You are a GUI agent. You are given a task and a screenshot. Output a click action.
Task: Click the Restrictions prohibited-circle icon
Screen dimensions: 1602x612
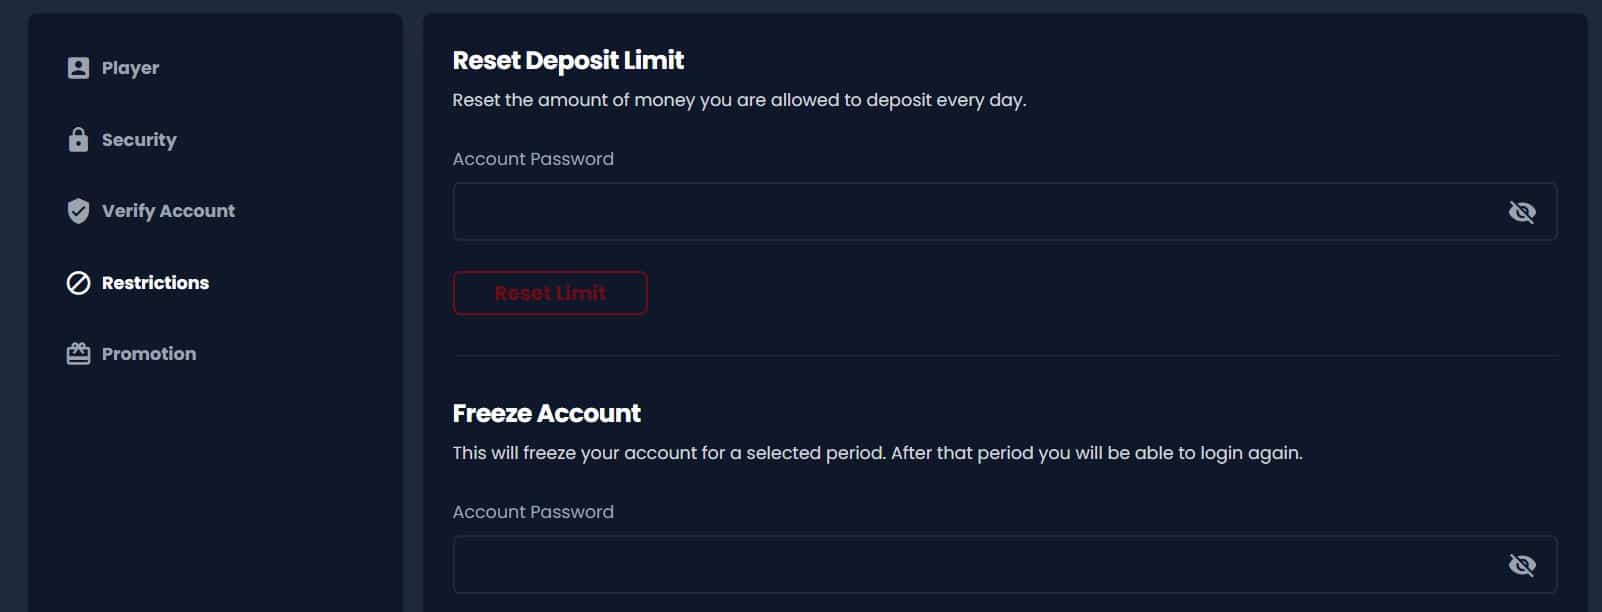point(78,283)
